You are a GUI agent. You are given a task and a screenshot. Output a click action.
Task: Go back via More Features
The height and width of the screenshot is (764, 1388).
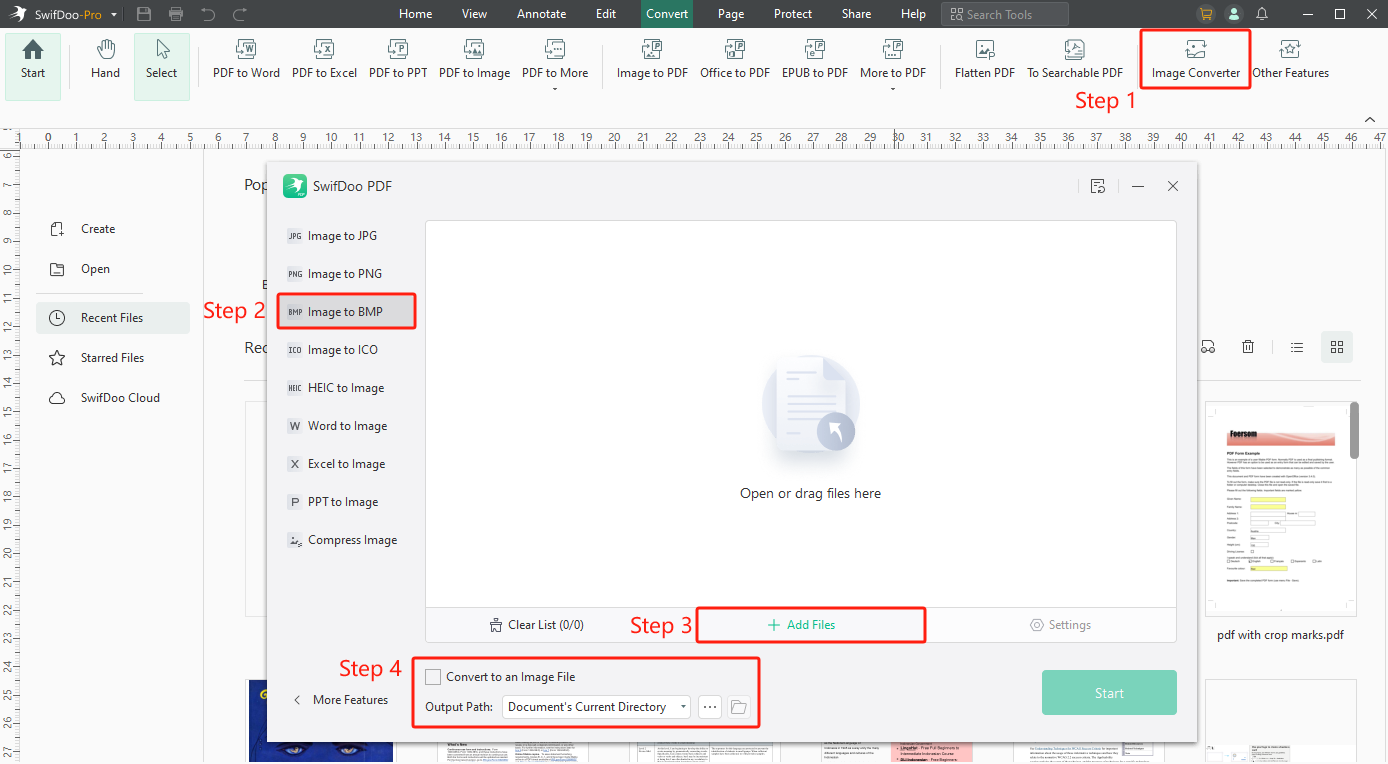(x=340, y=700)
